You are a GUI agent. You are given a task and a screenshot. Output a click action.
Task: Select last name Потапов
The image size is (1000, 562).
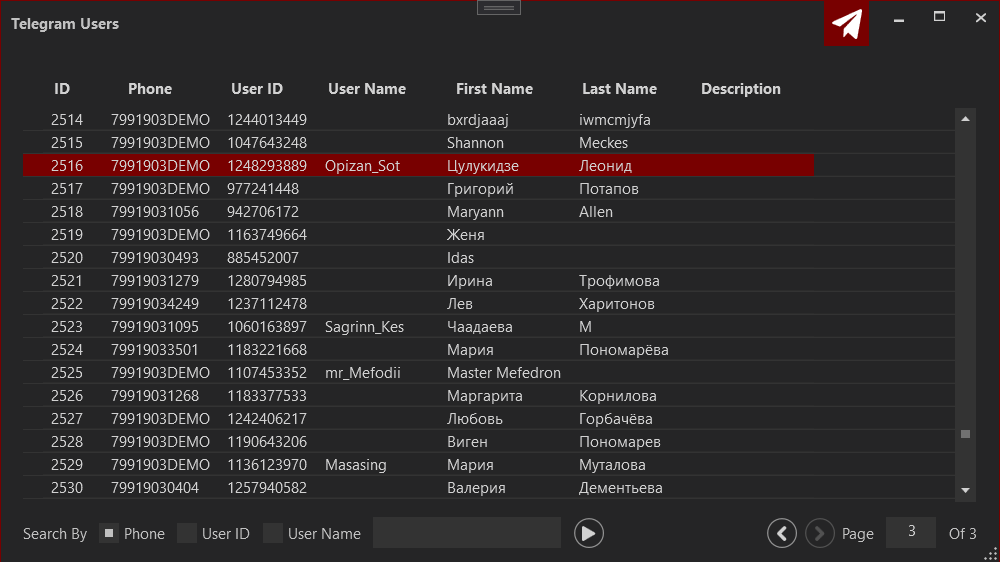608,189
